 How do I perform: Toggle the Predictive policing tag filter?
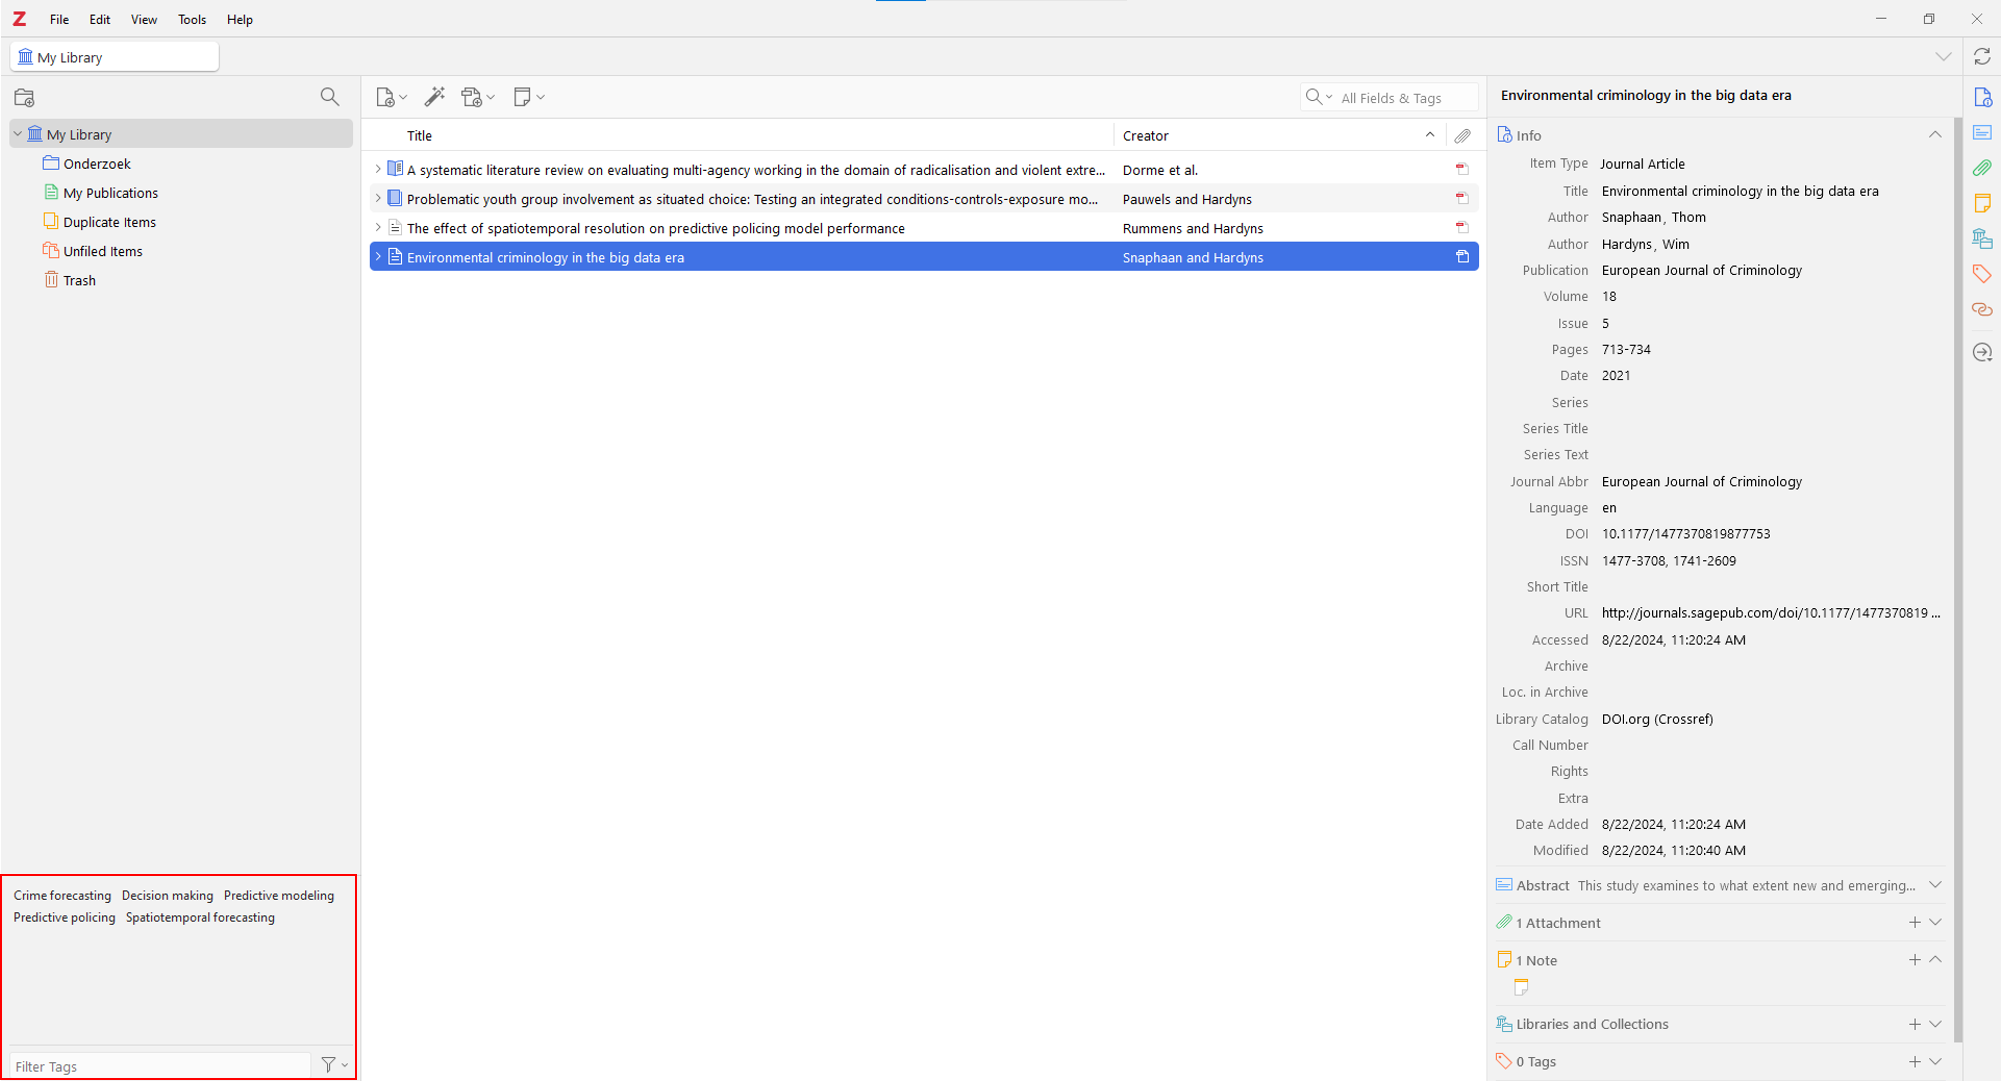click(x=64, y=918)
